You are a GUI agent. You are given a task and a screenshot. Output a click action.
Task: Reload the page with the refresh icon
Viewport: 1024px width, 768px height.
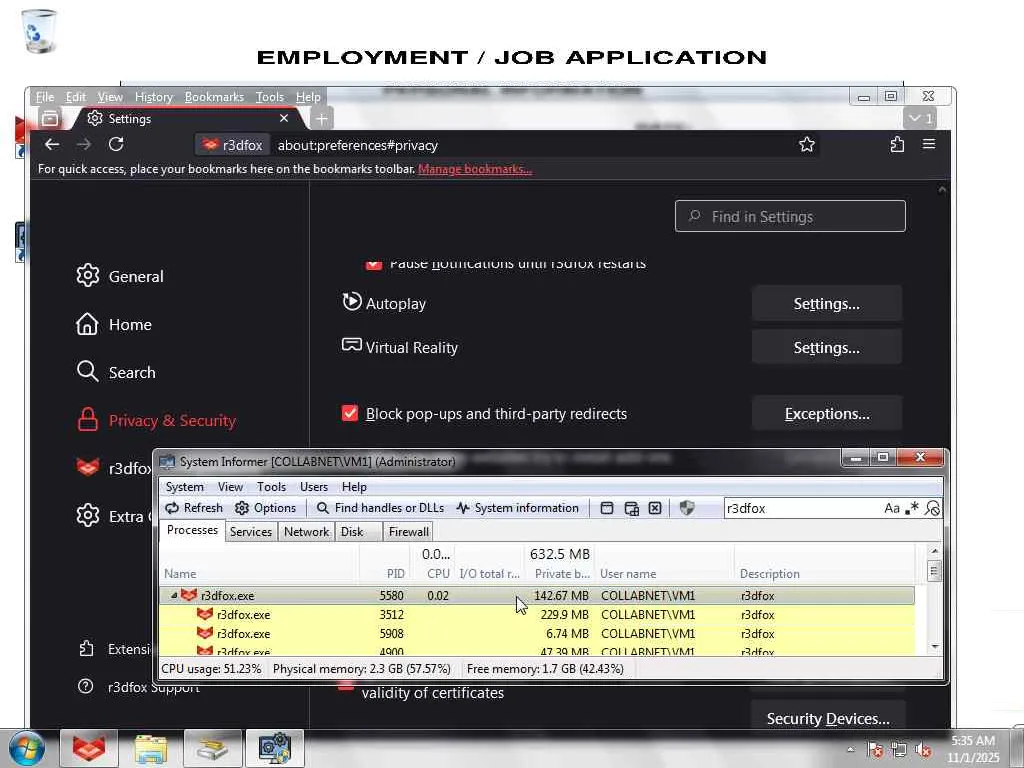point(116,144)
